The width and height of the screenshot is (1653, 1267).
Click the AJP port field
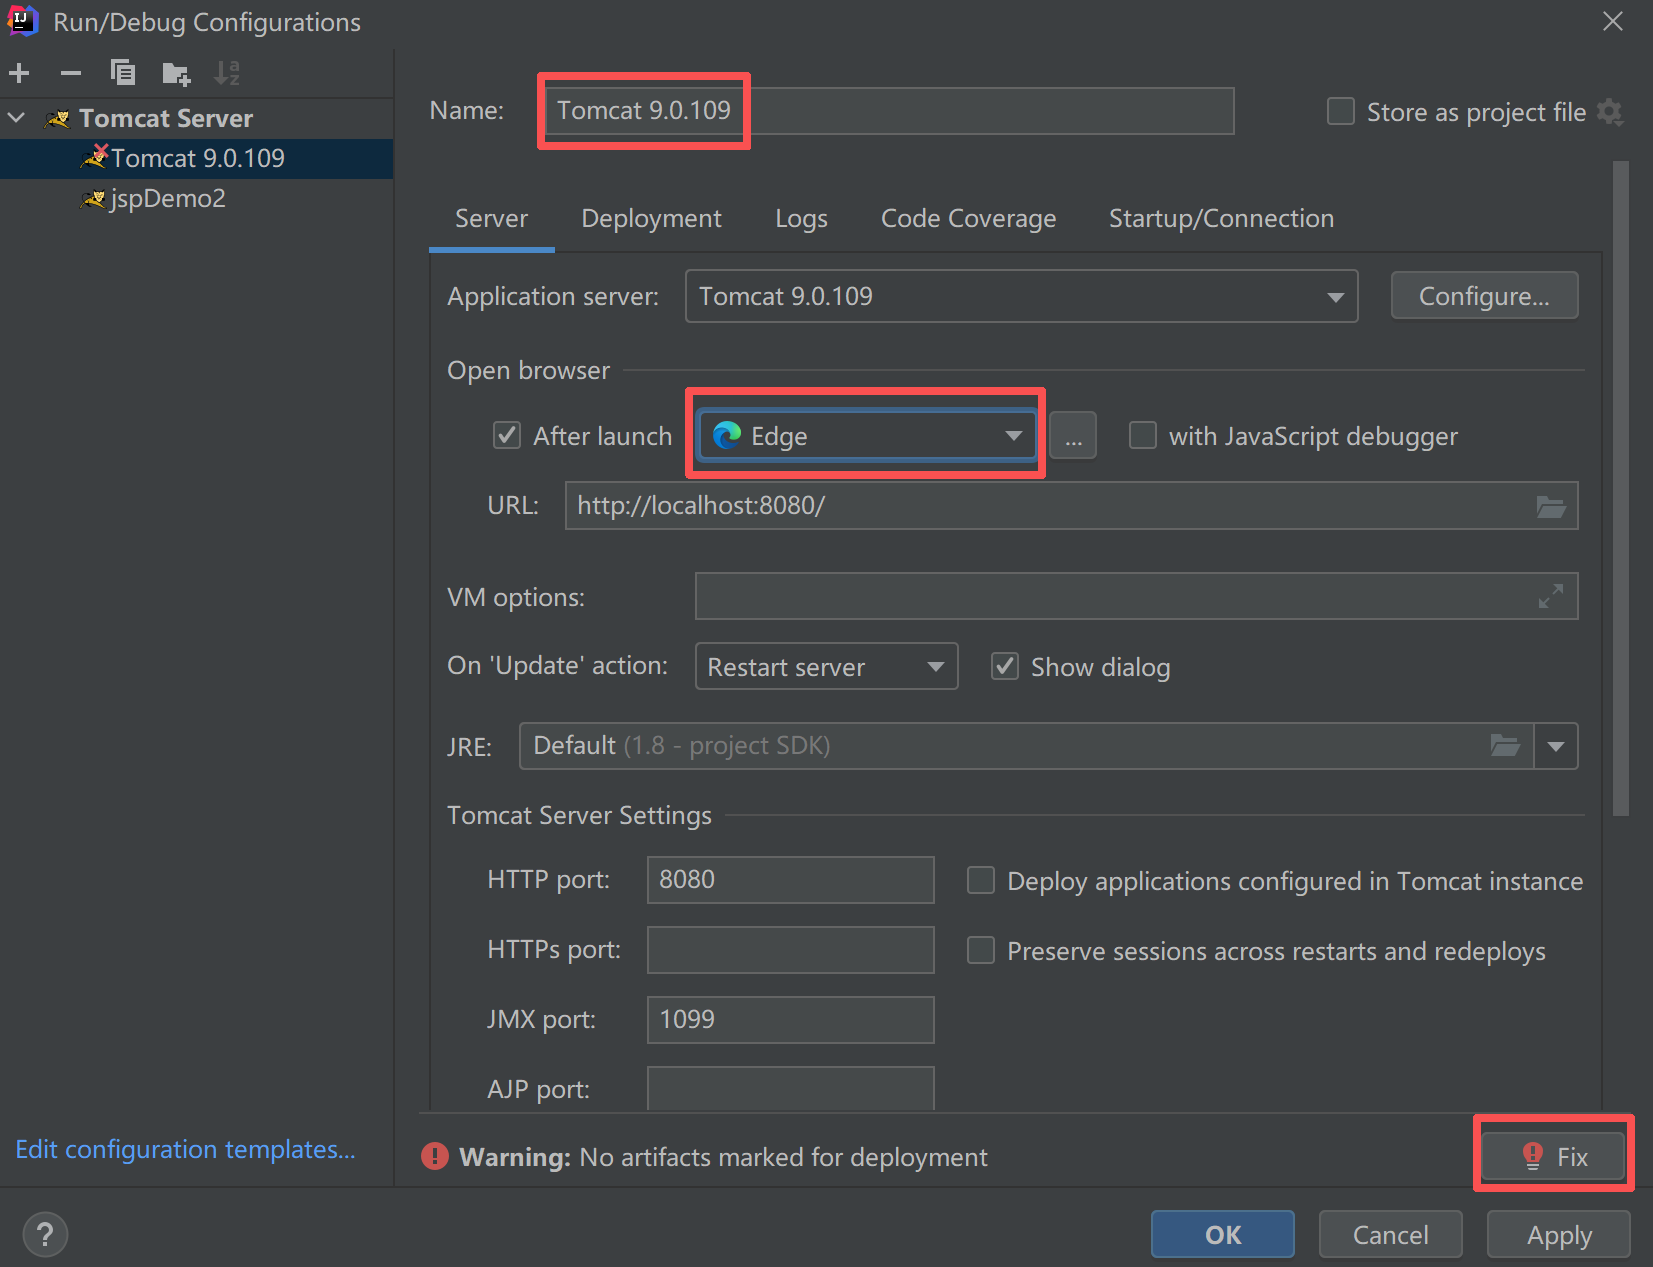click(x=790, y=1088)
